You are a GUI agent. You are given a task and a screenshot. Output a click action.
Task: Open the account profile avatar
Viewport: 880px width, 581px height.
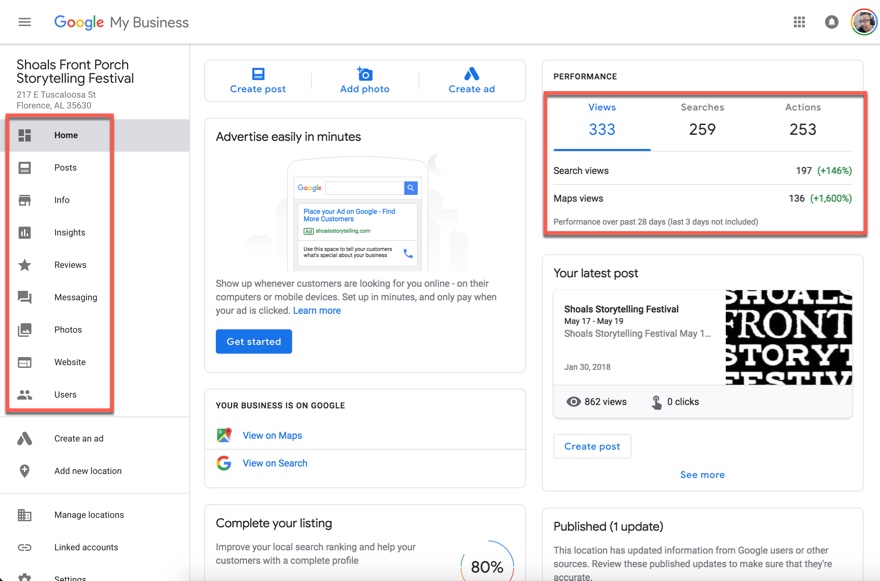(863, 22)
